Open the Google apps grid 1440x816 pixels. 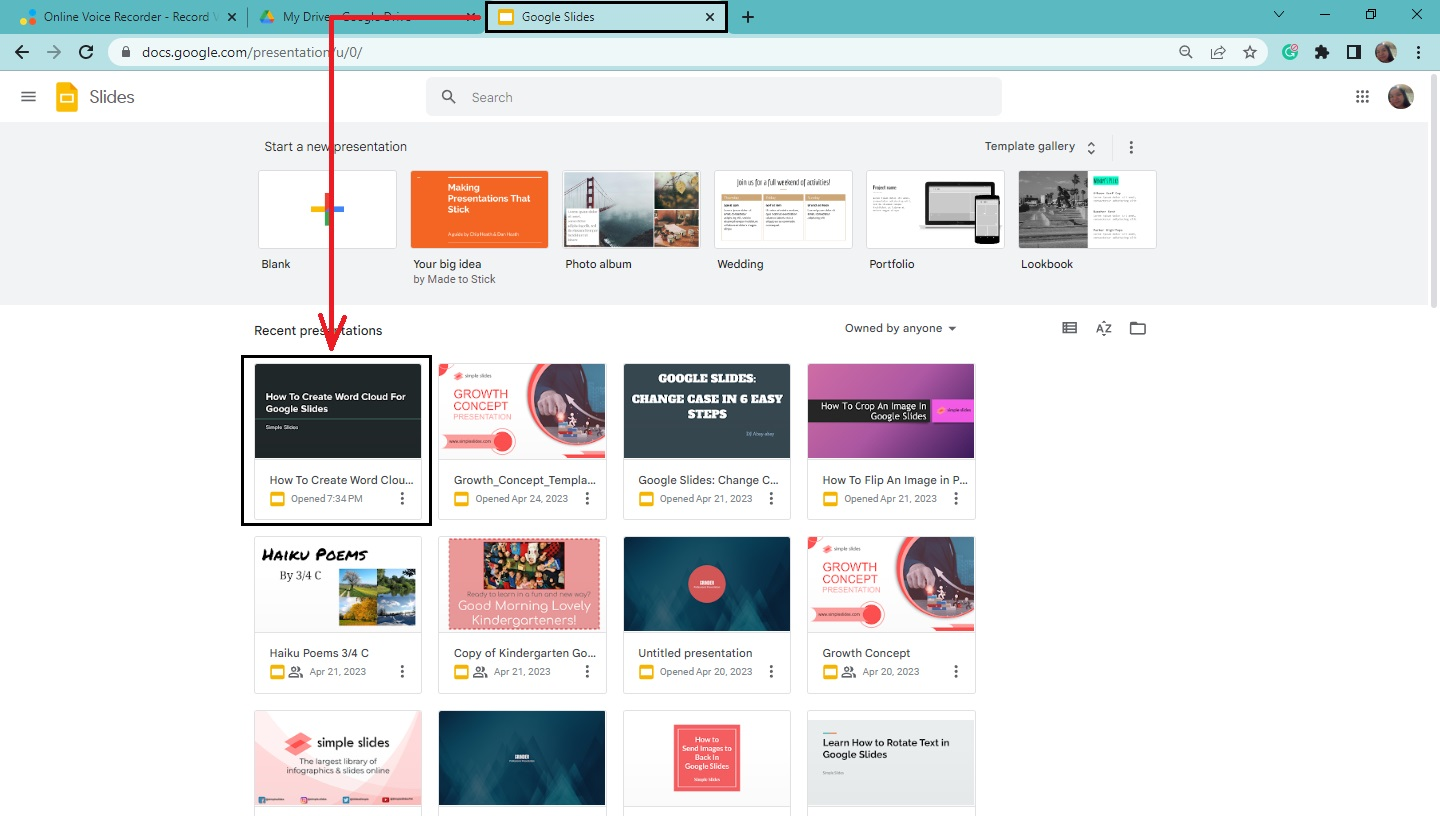1362,97
